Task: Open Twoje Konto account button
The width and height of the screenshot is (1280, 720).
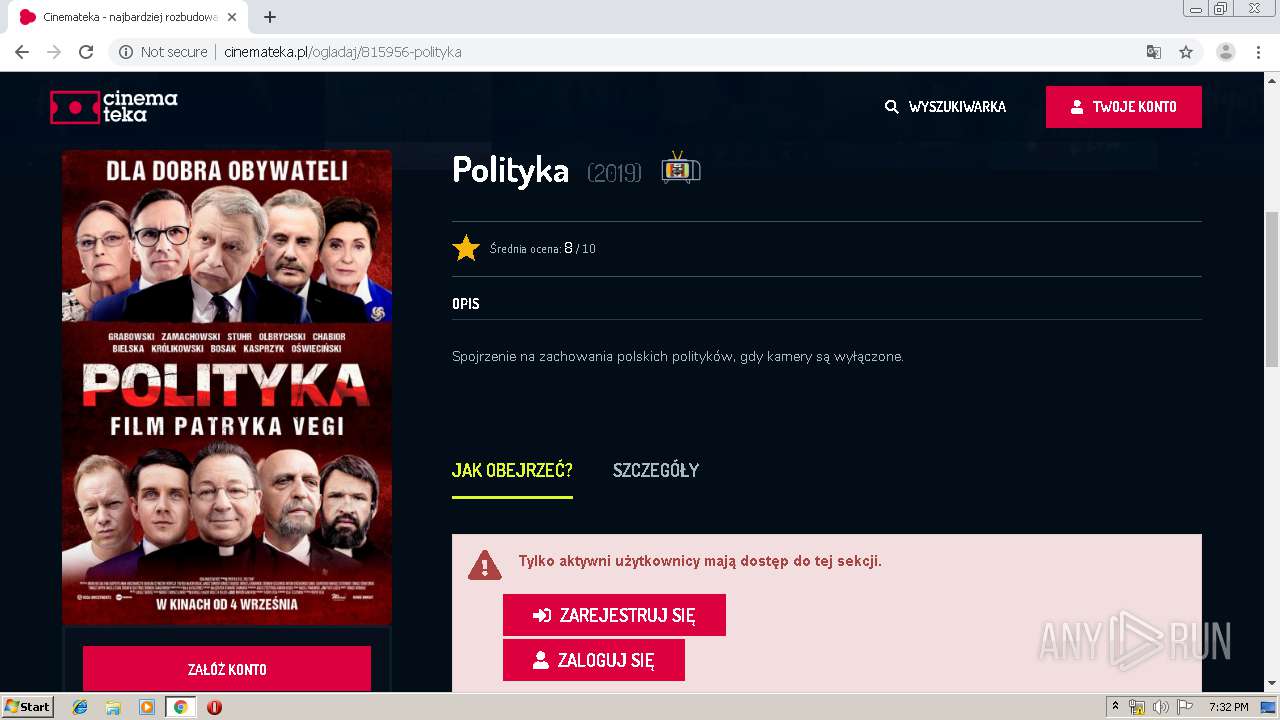Action: (1124, 107)
